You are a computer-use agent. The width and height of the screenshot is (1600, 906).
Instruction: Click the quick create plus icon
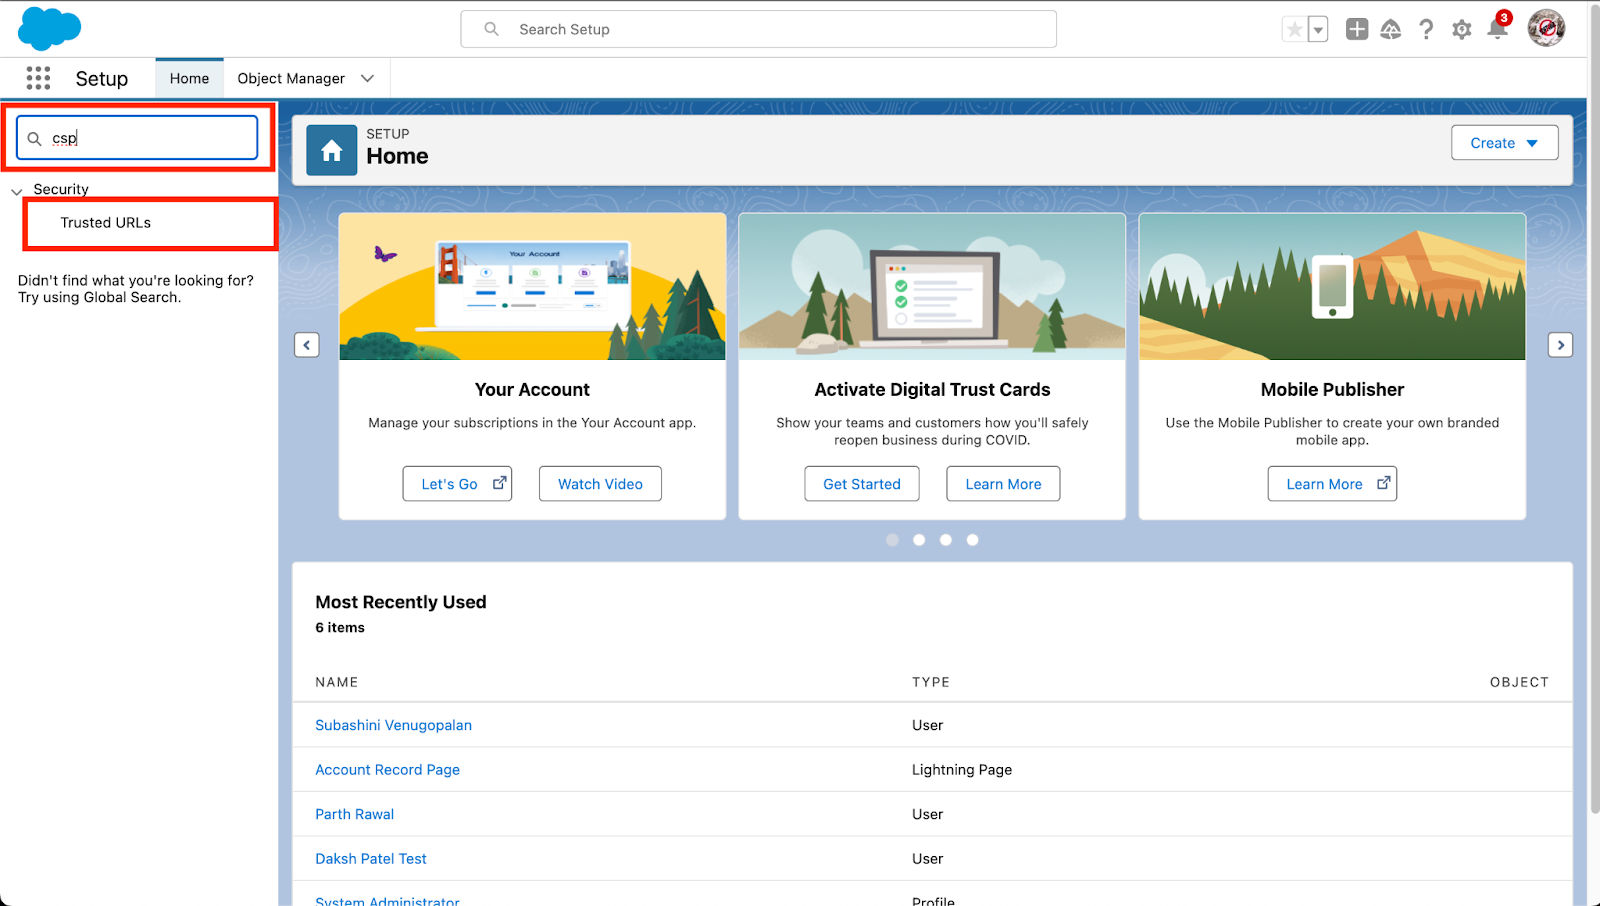[x=1356, y=28]
